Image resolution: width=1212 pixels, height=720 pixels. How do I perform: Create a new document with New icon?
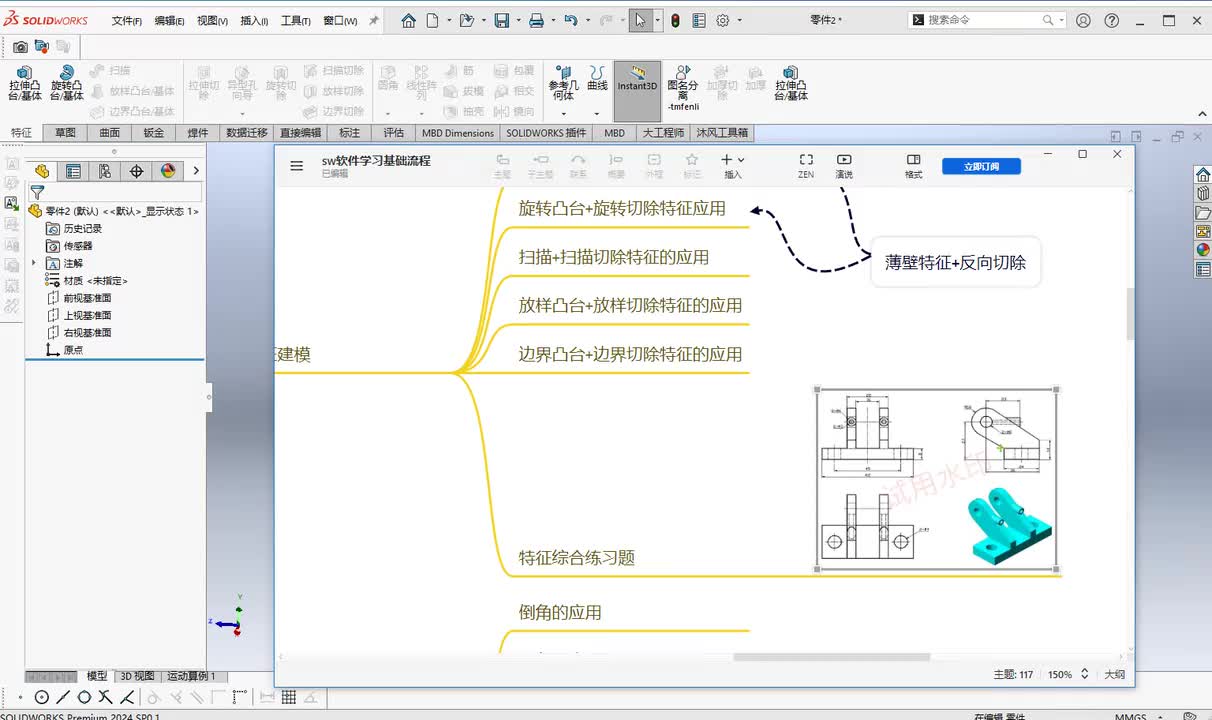[433, 20]
